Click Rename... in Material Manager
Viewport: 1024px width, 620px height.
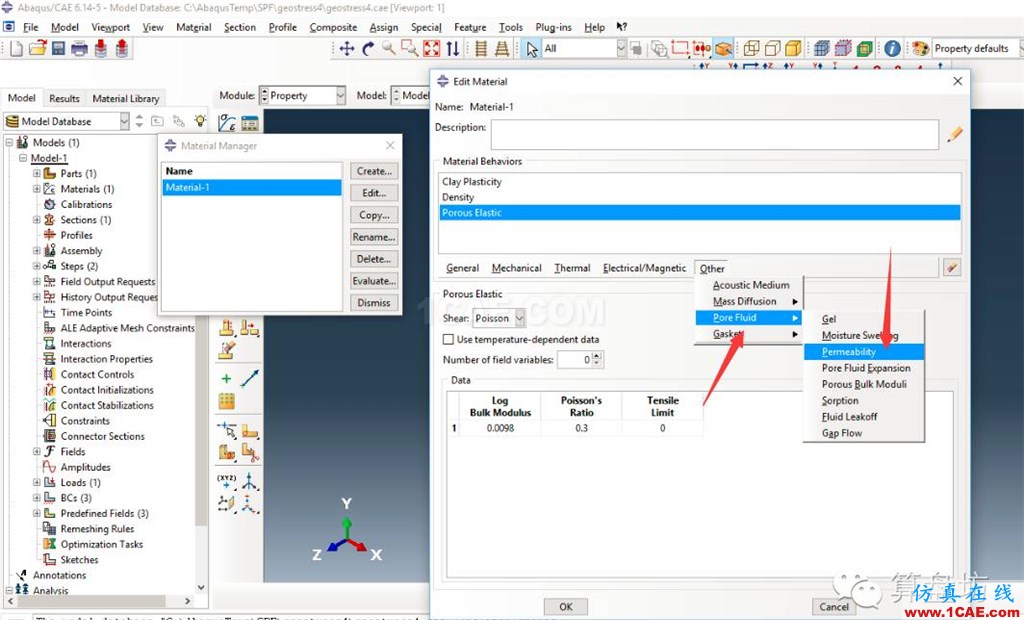point(374,237)
